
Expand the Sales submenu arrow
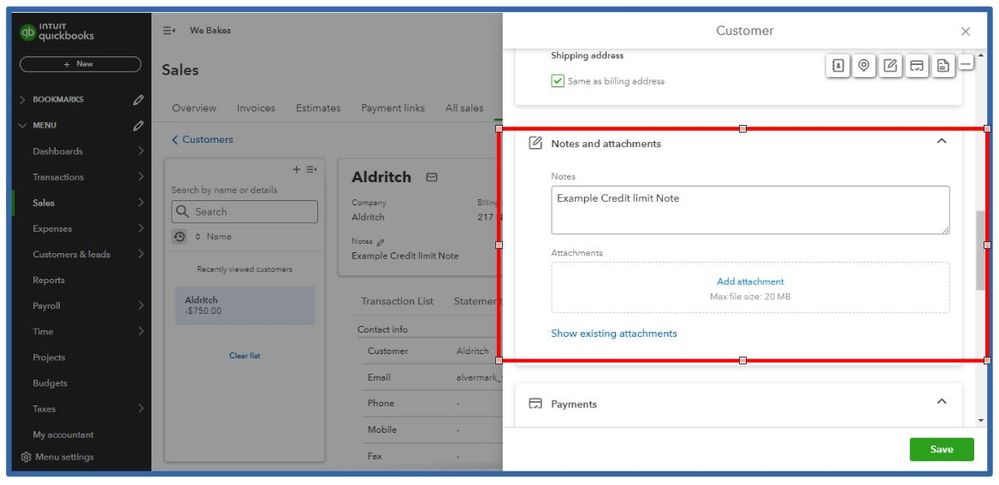(x=140, y=203)
